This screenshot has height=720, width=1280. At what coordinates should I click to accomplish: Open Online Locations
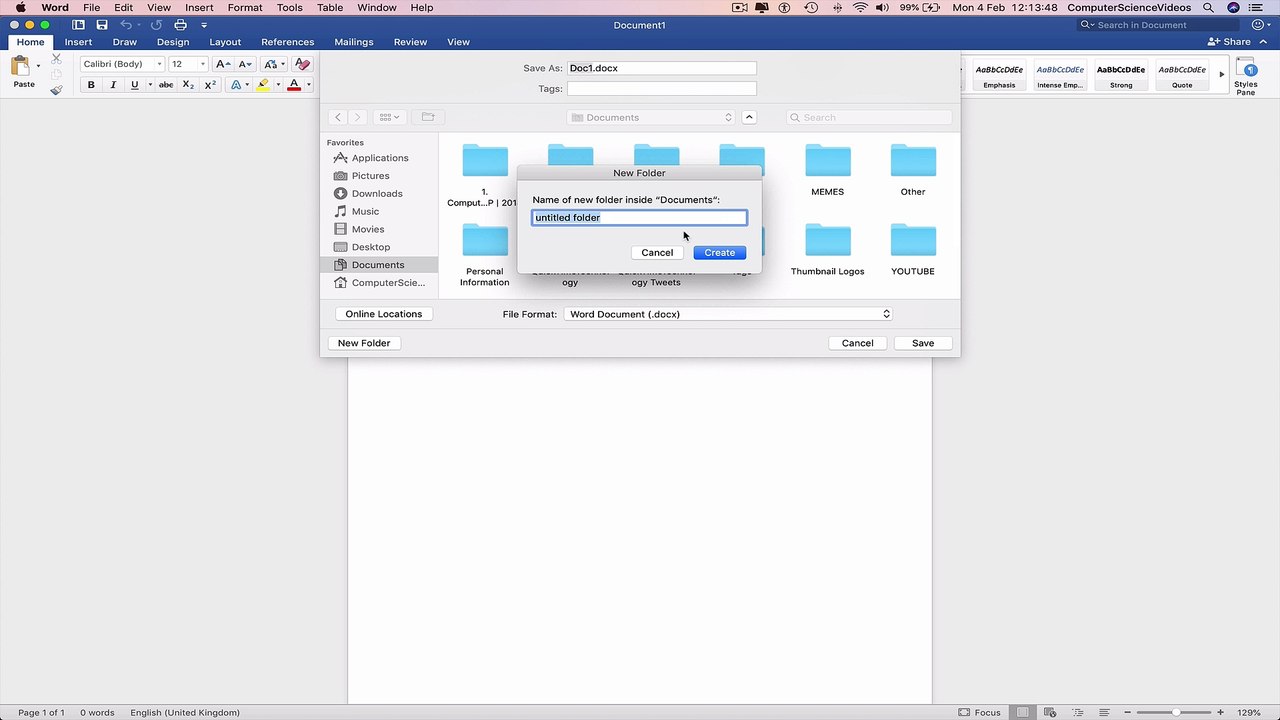[x=384, y=314]
